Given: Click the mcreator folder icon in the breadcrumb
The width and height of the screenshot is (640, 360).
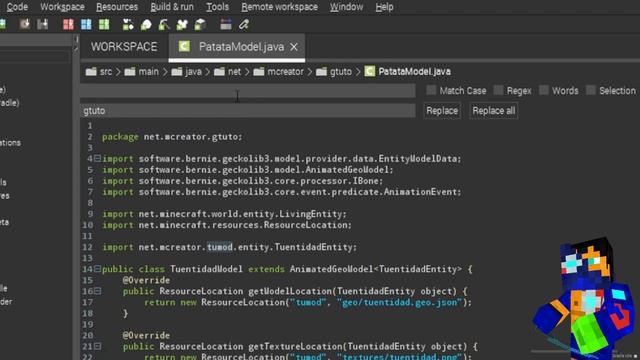Looking at the screenshot, I should pos(259,72).
